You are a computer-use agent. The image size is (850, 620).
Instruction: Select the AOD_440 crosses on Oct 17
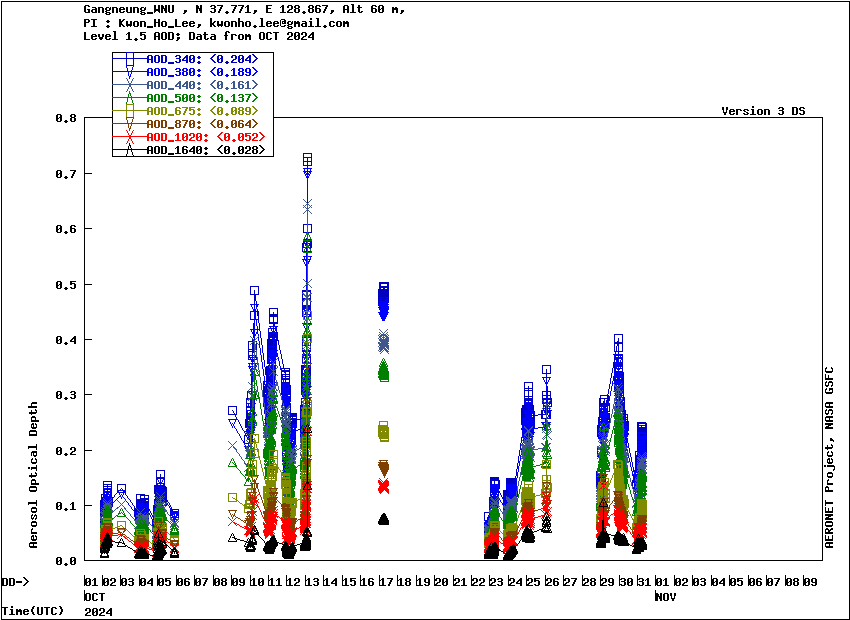point(384,342)
